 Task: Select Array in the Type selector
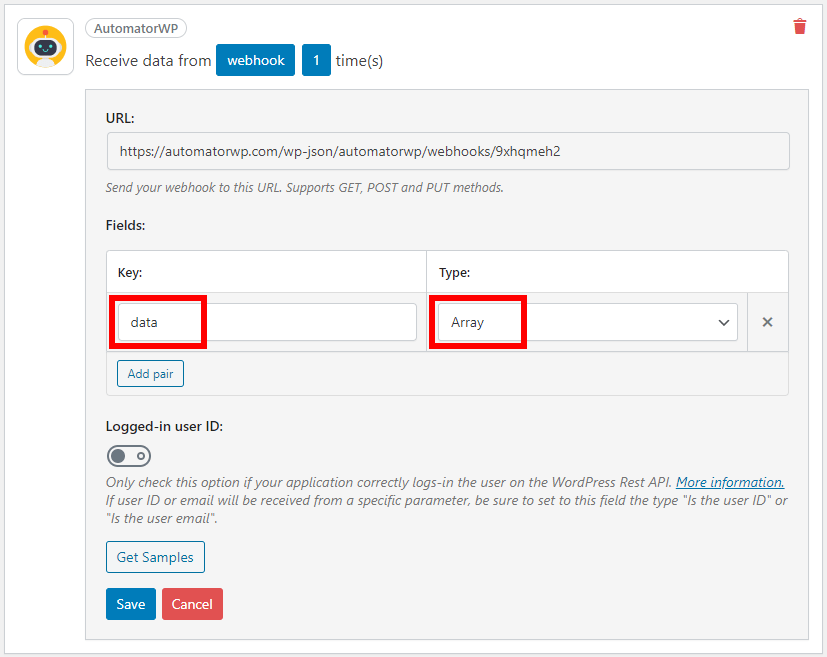point(584,322)
